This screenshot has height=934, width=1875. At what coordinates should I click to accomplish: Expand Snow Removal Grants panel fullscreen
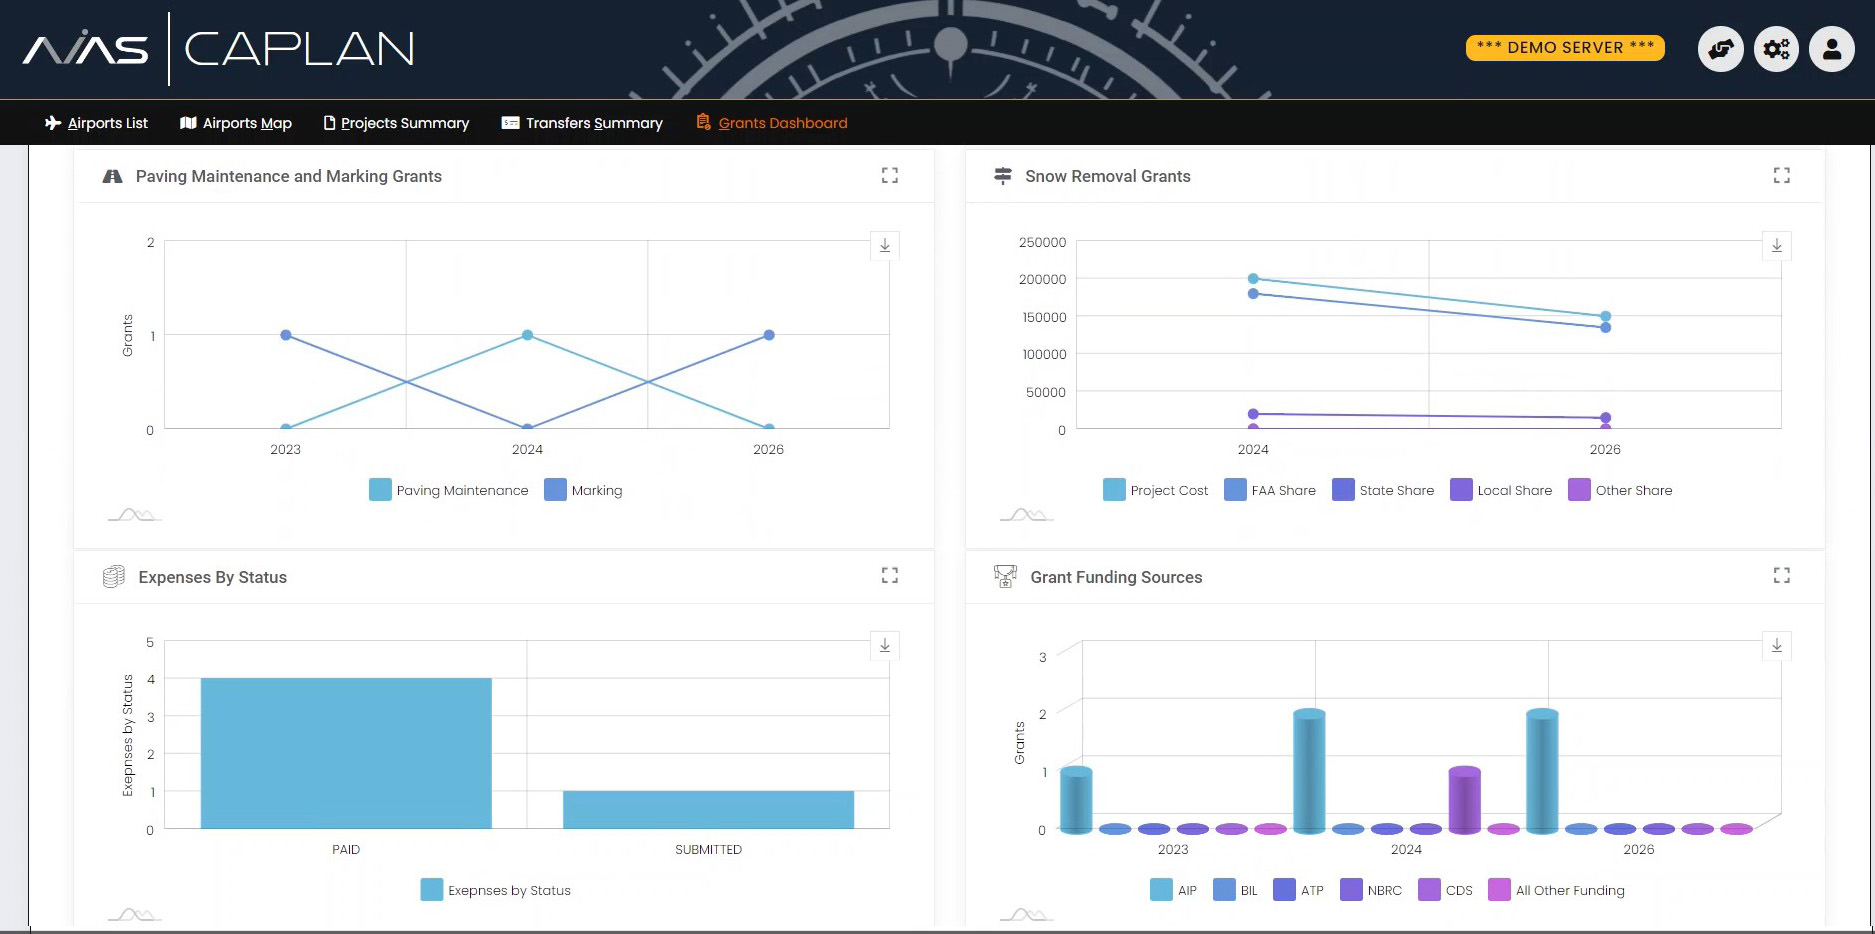1781,176
